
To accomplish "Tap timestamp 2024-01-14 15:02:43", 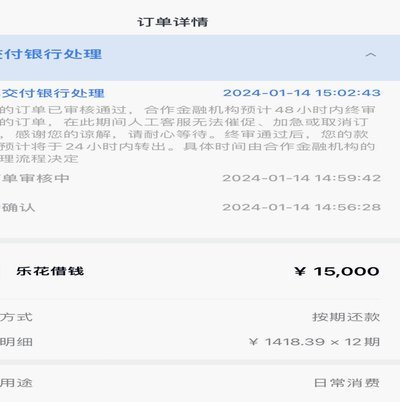I will (302, 93).
